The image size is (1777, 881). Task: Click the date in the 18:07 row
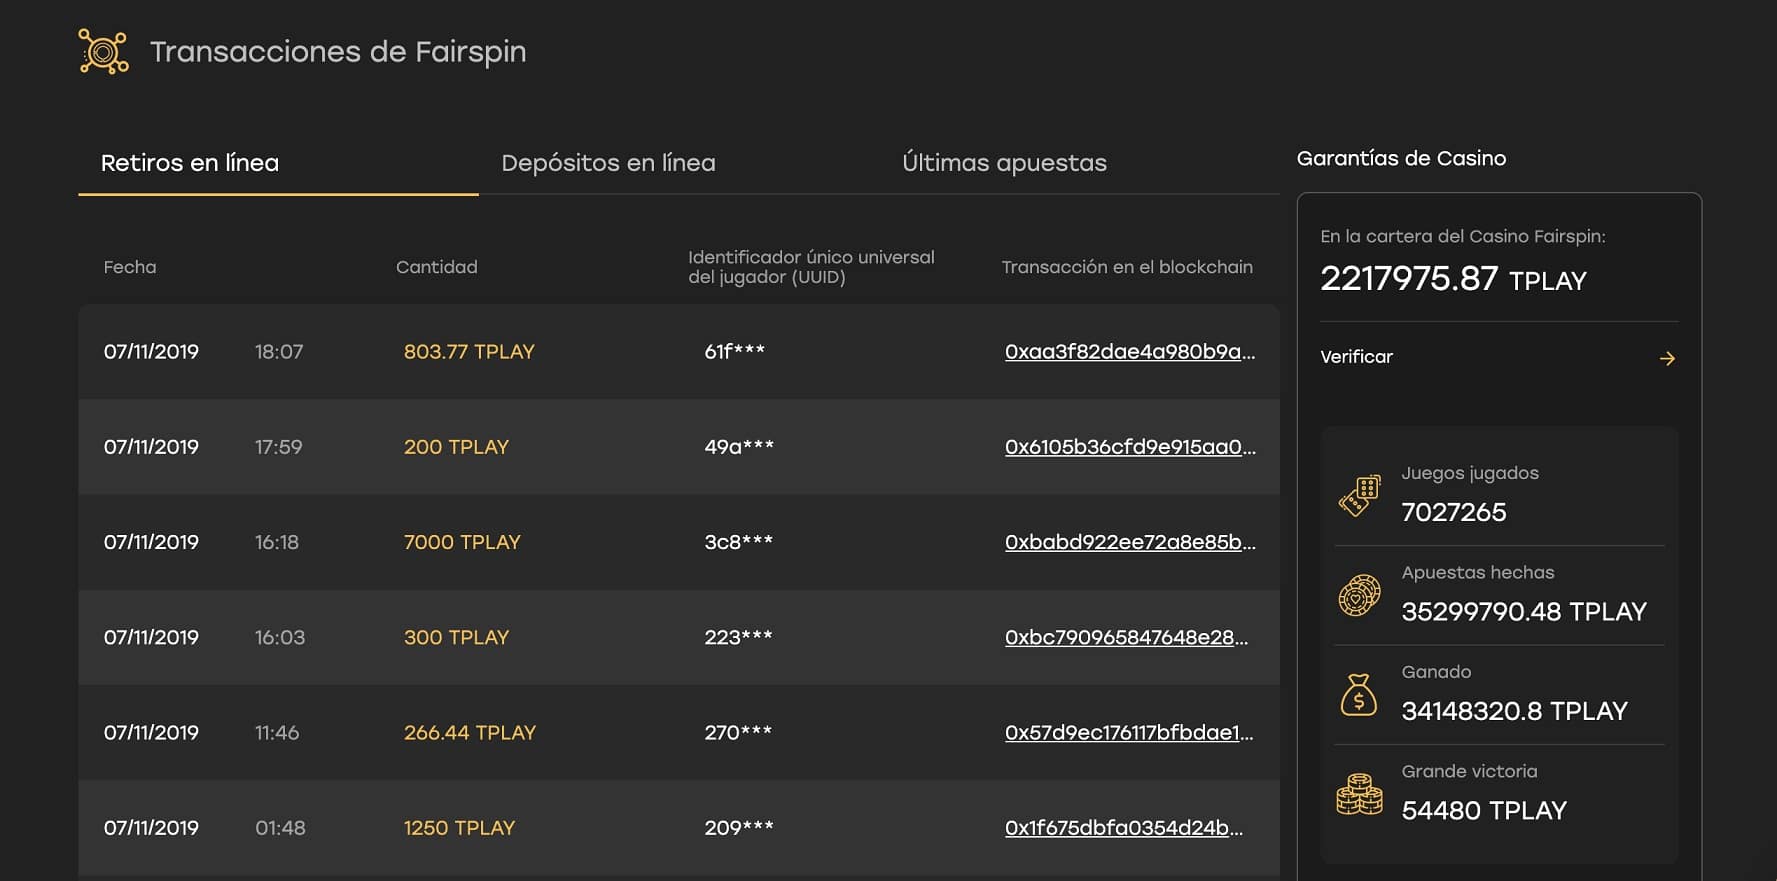click(151, 352)
